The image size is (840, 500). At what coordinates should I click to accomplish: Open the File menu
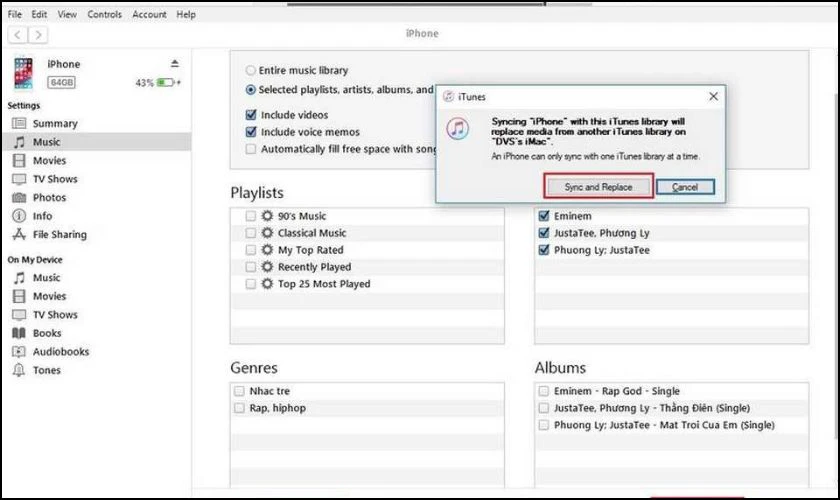click(14, 14)
